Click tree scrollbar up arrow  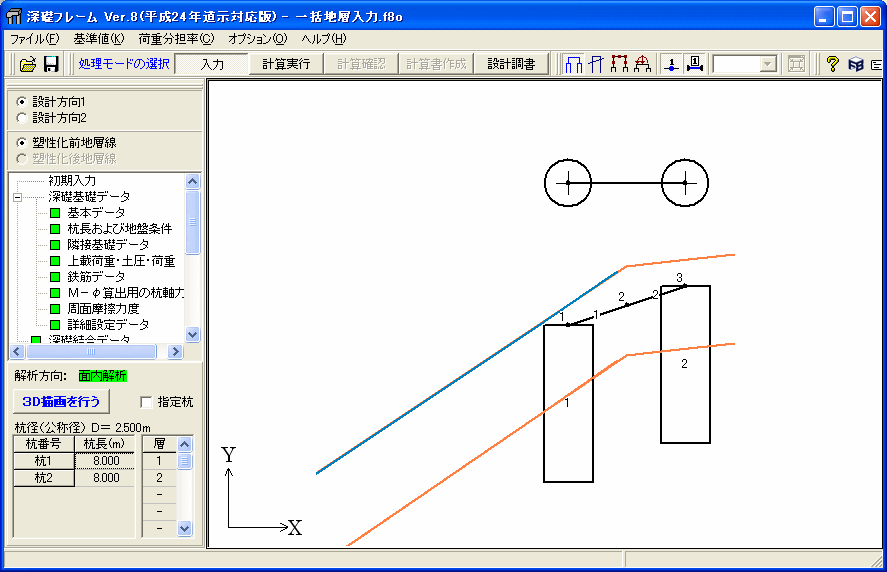pyautogui.click(x=192, y=182)
